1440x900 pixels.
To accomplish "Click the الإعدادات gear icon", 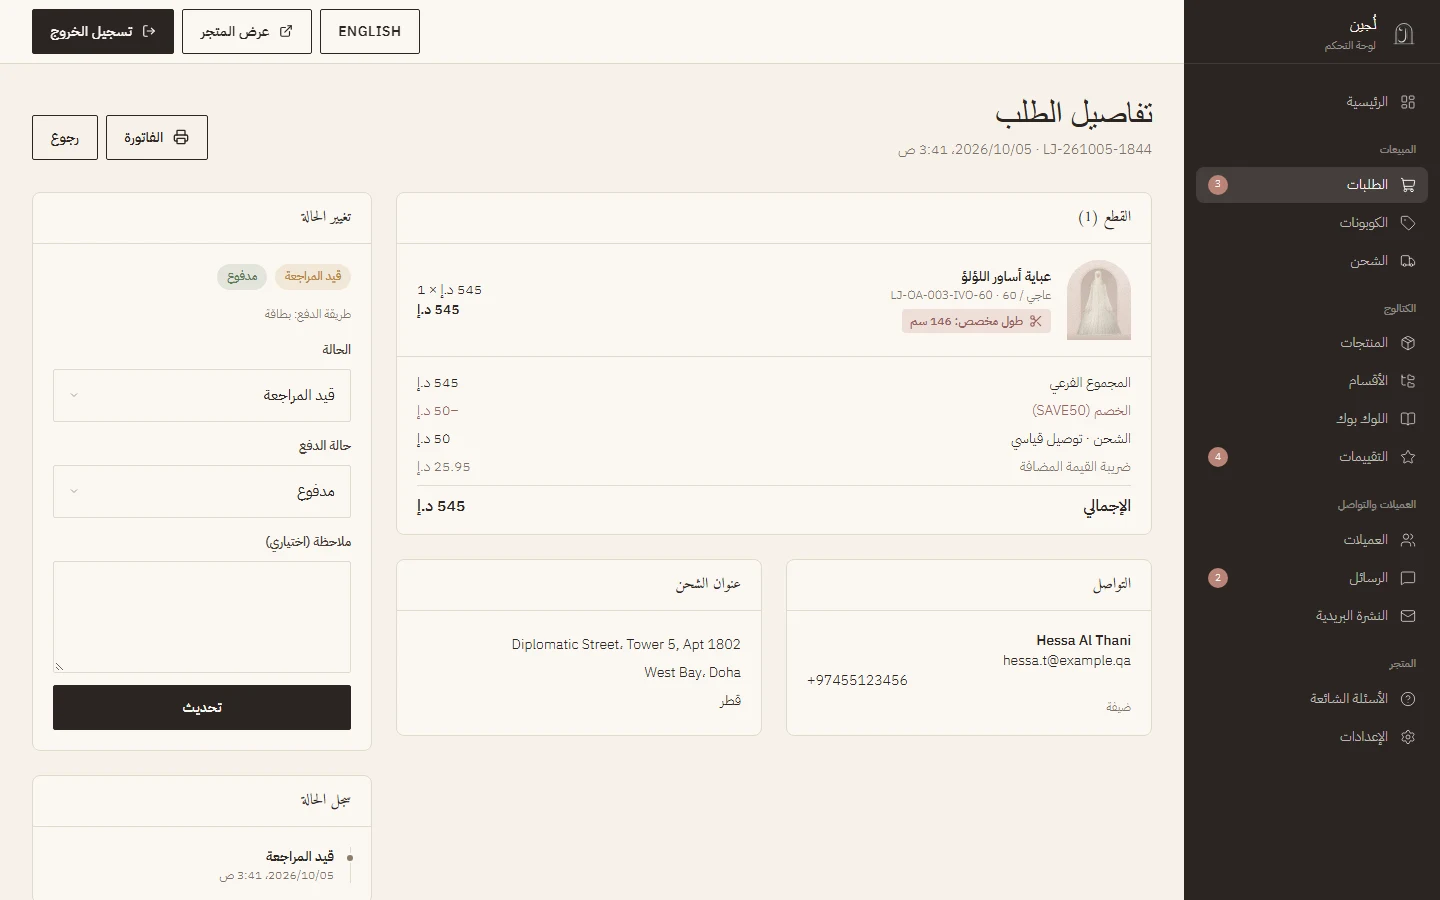I will coord(1408,737).
